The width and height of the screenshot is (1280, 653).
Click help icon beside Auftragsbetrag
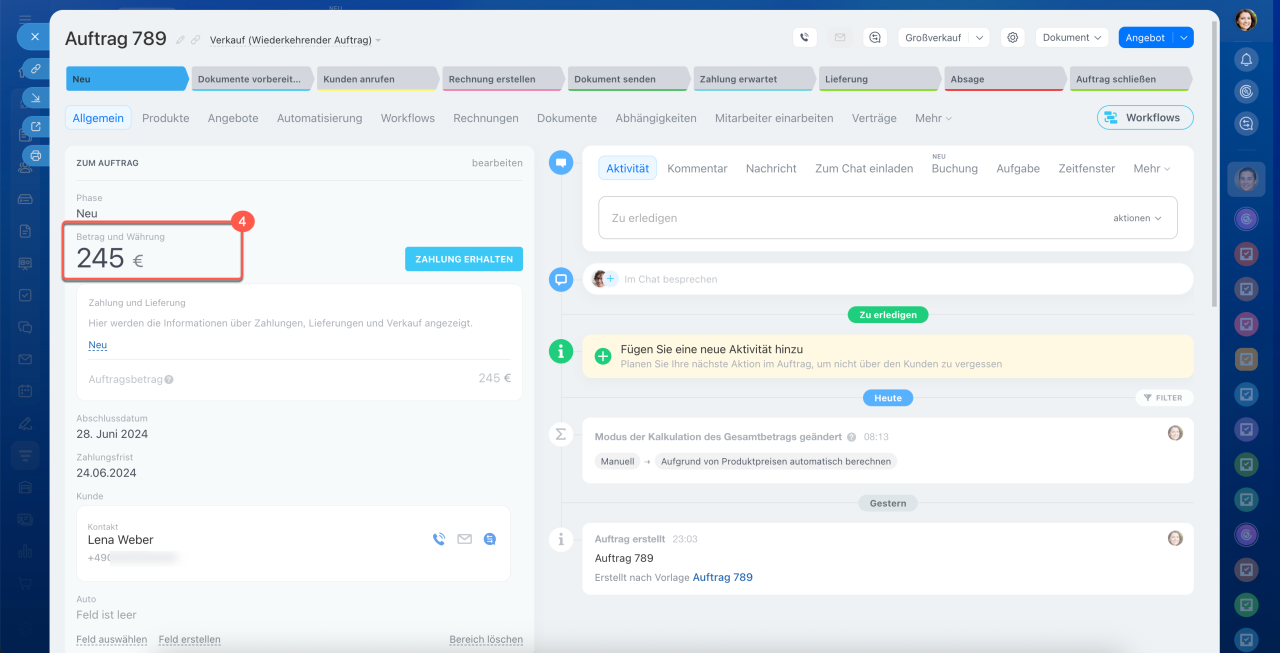pos(169,380)
